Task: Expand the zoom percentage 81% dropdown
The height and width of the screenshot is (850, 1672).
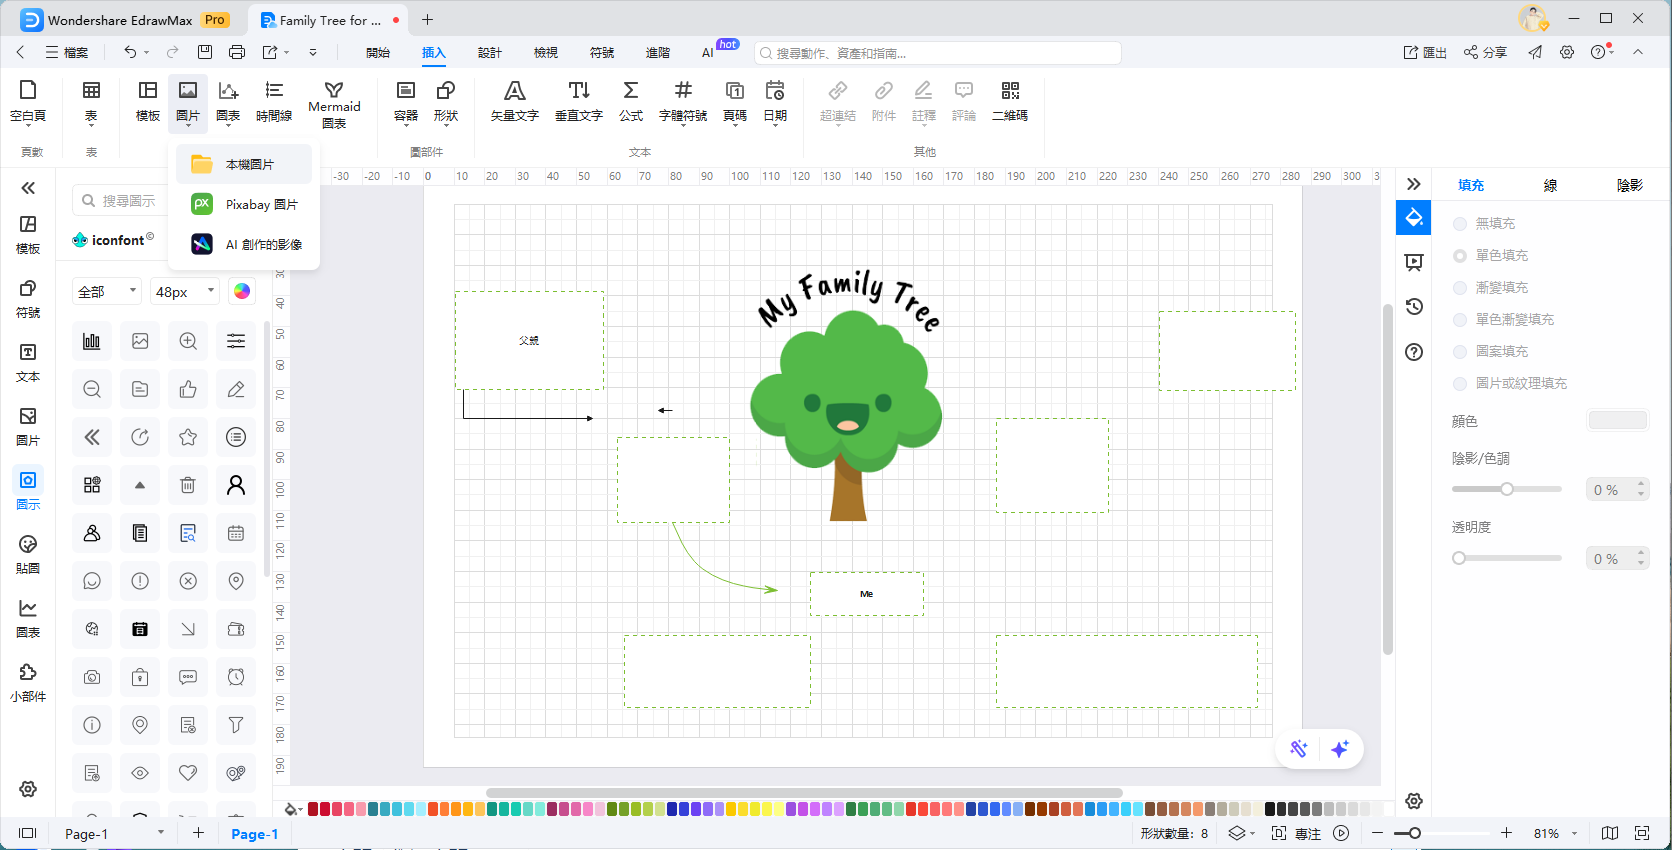Action: coord(1575,833)
